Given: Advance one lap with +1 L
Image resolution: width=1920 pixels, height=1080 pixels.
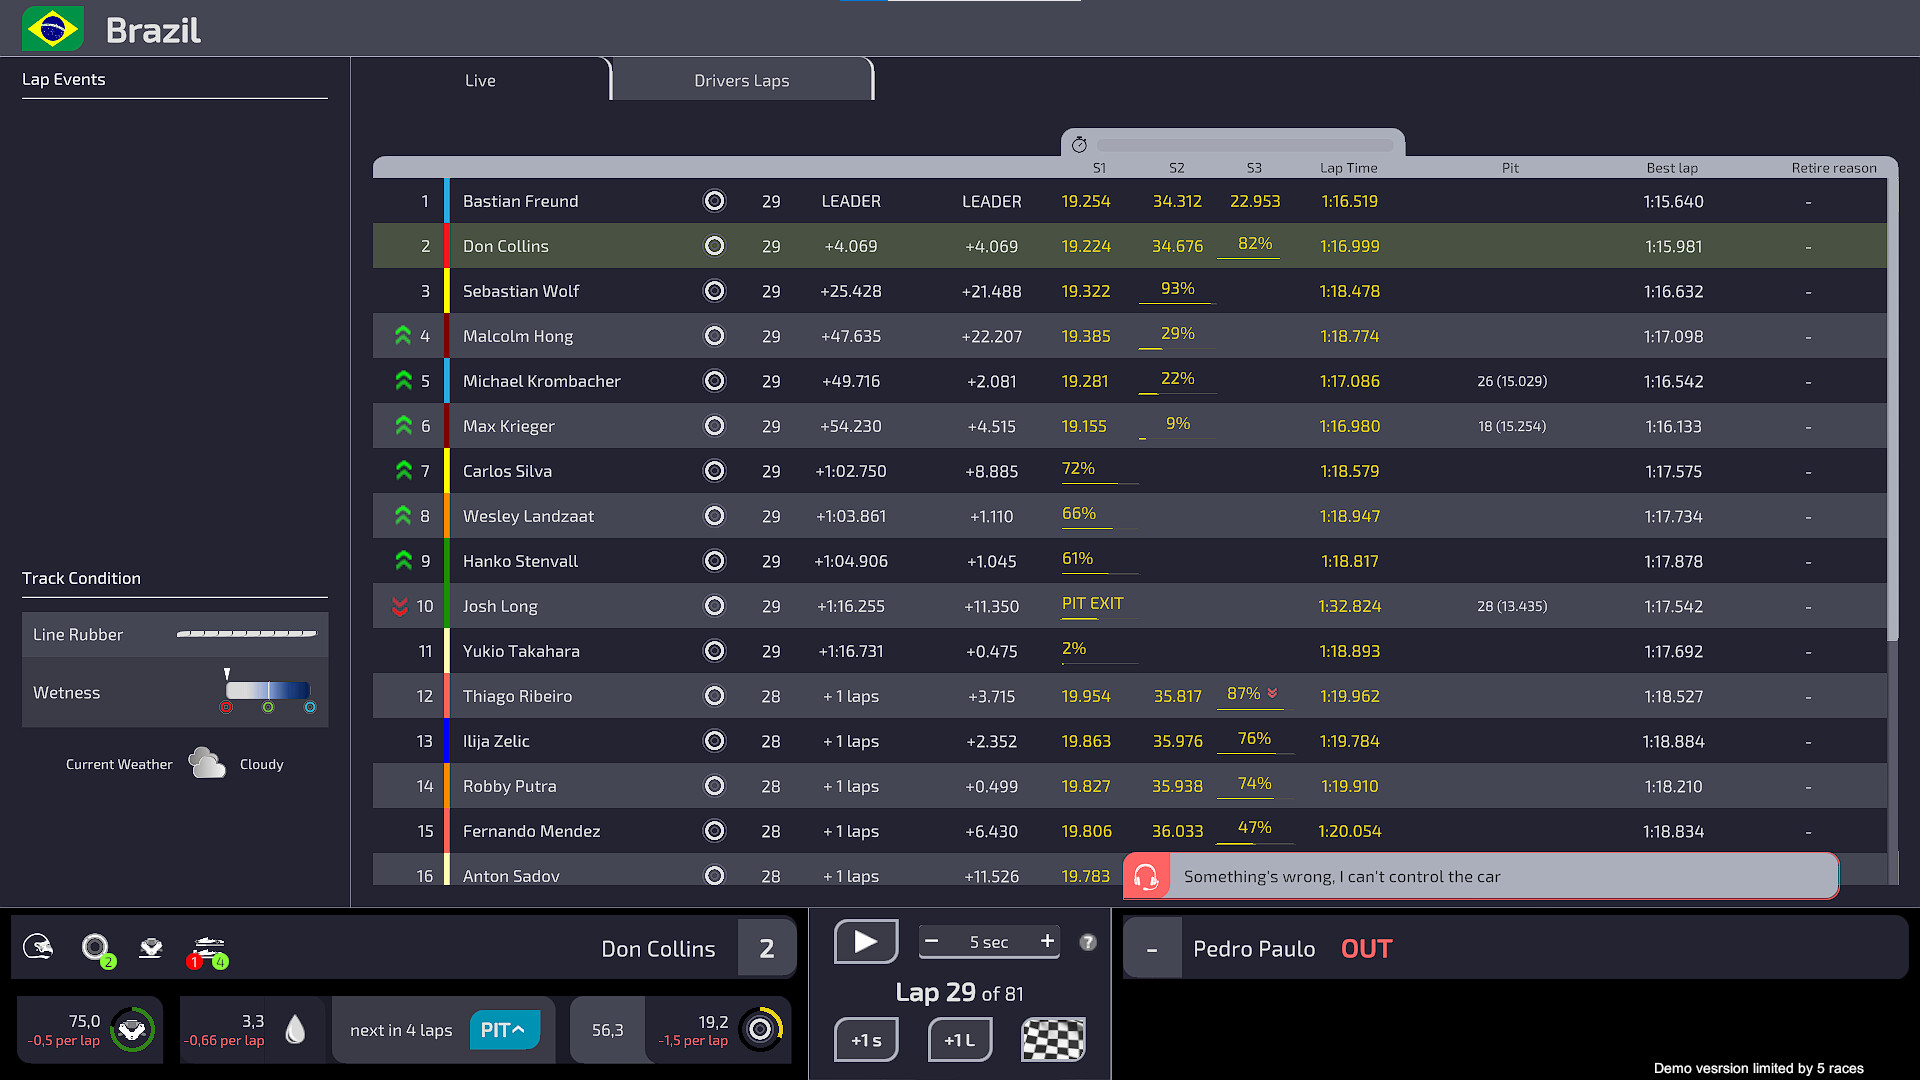Looking at the screenshot, I should pos(959,1040).
